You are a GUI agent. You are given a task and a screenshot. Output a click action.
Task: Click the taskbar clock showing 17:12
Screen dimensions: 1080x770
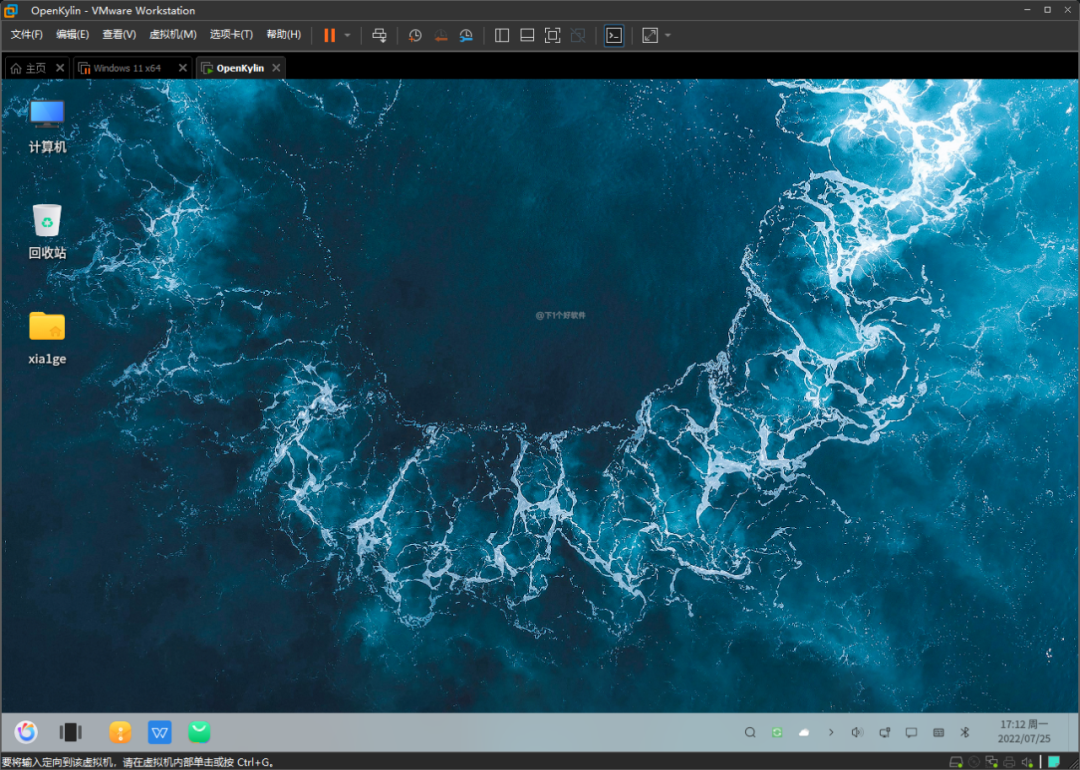coord(1023,731)
